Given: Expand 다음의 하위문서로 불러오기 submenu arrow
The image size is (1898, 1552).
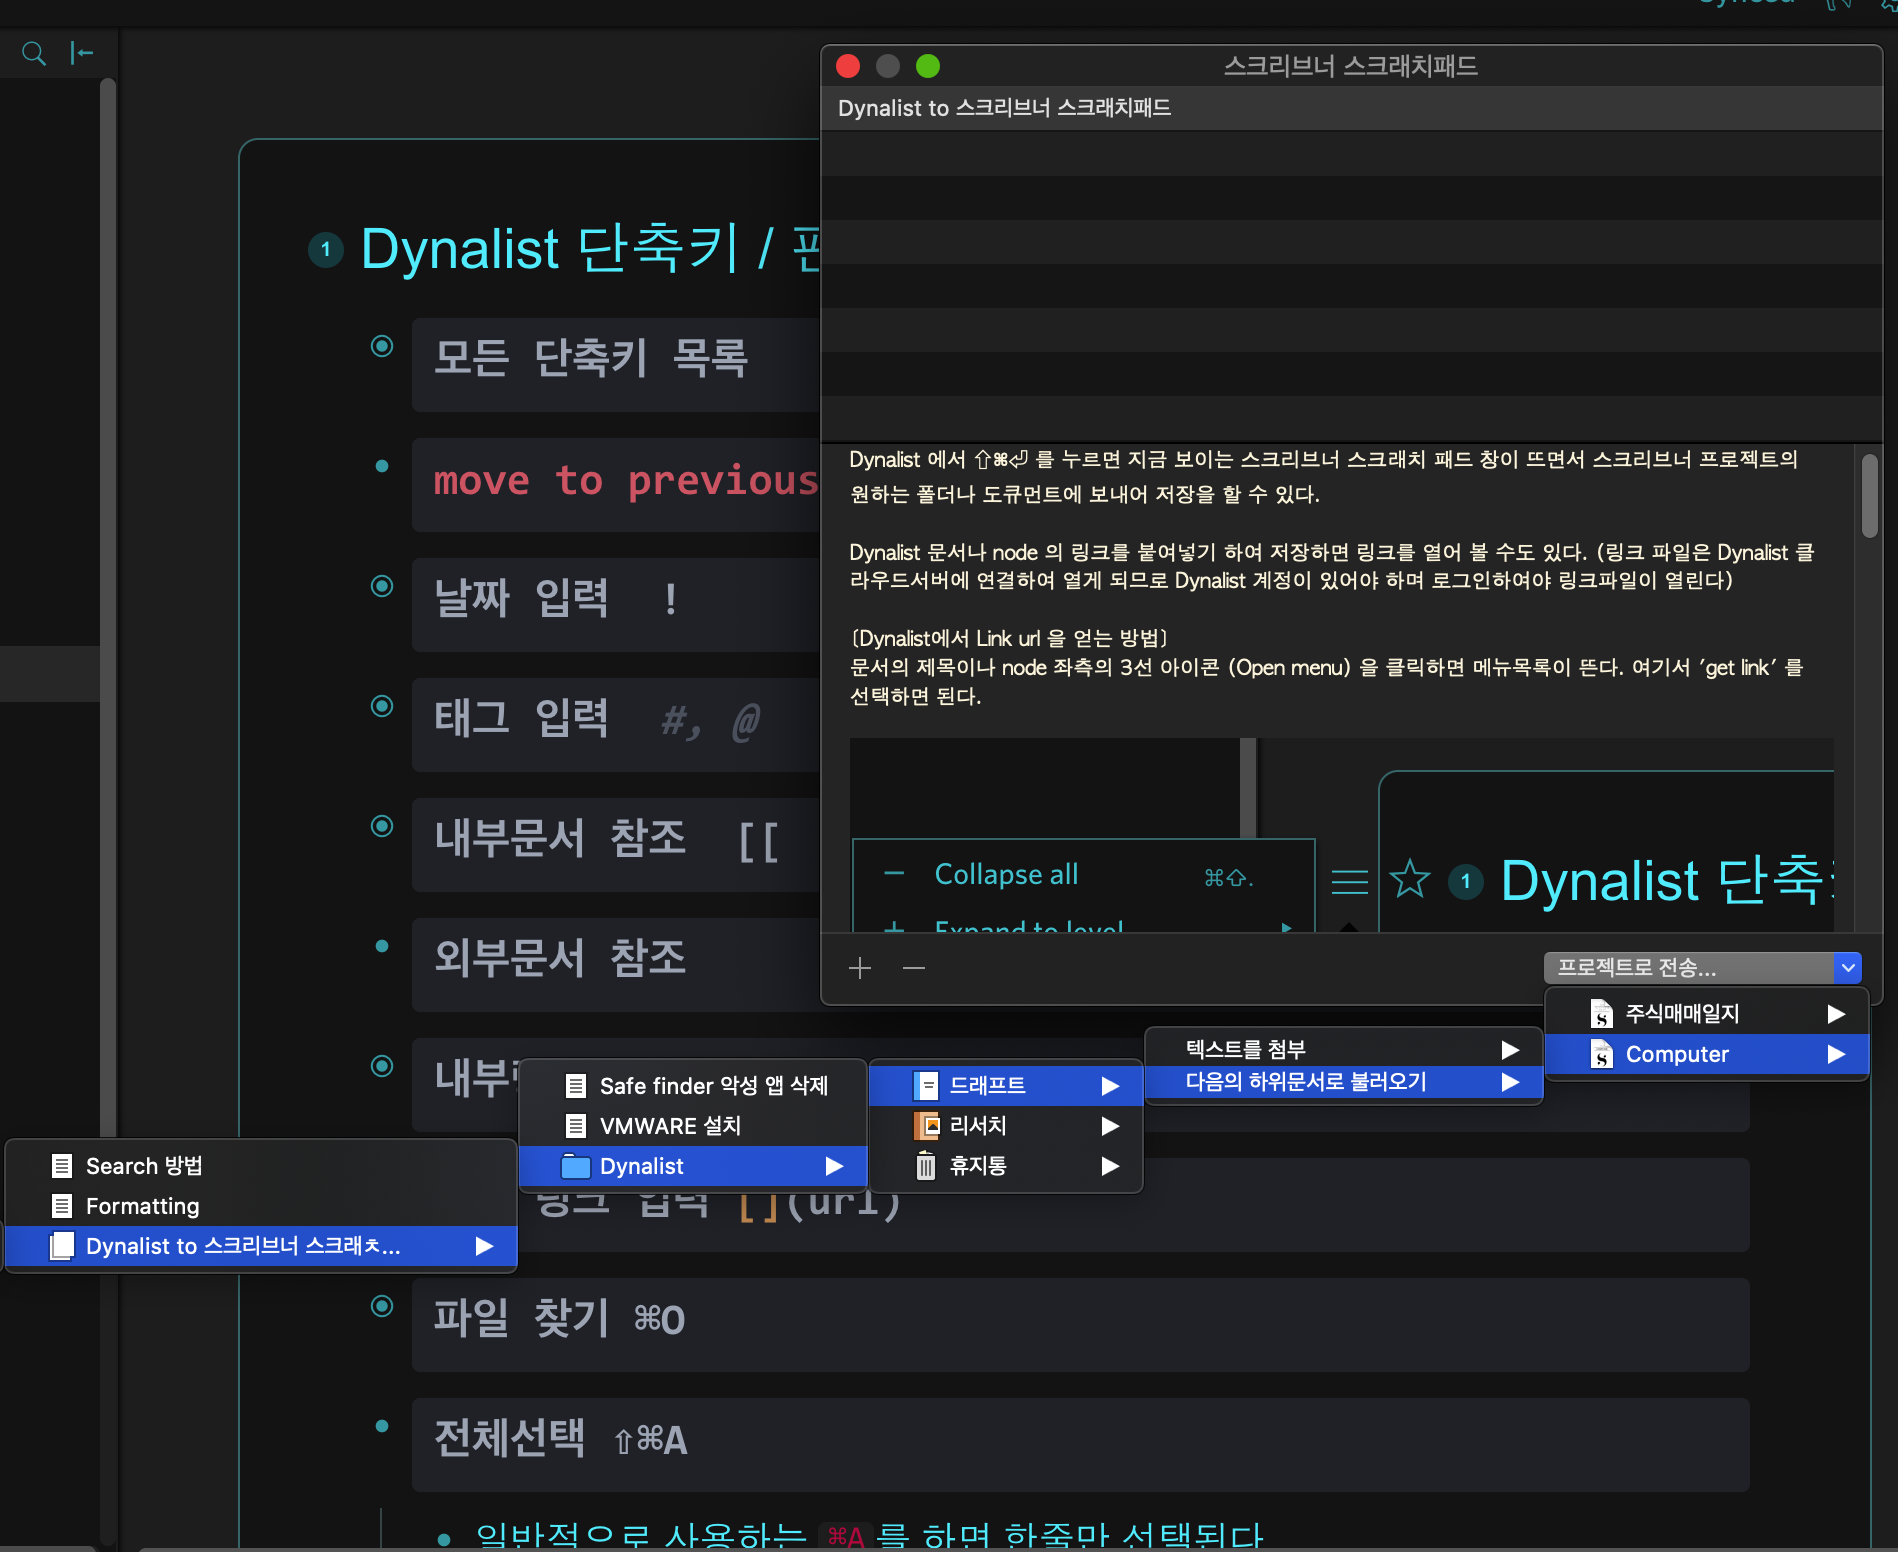Looking at the screenshot, I should (1510, 1082).
